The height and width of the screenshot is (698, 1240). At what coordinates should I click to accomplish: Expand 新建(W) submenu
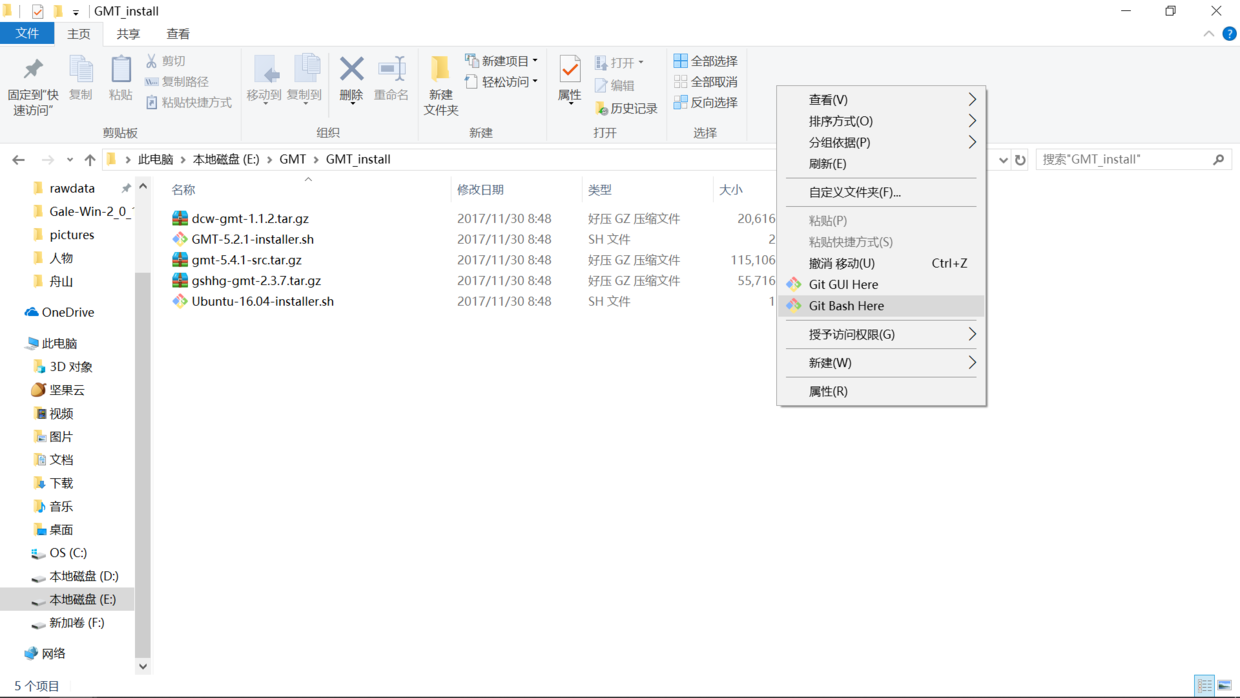coord(881,363)
